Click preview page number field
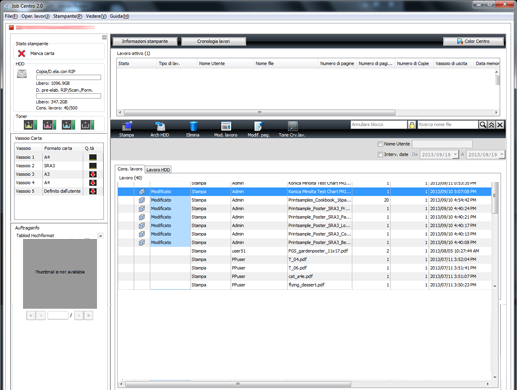This screenshot has width=517, height=390. pos(58,315)
